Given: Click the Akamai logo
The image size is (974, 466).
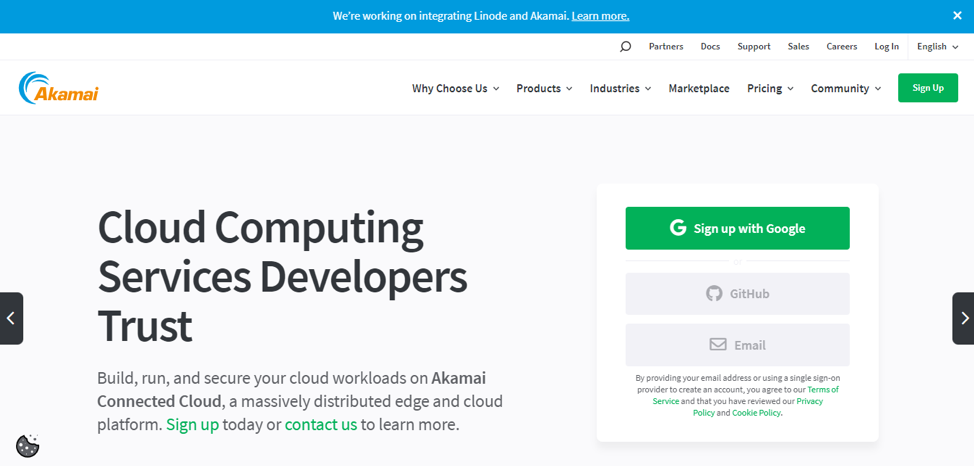Looking at the screenshot, I should [x=58, y=88].
